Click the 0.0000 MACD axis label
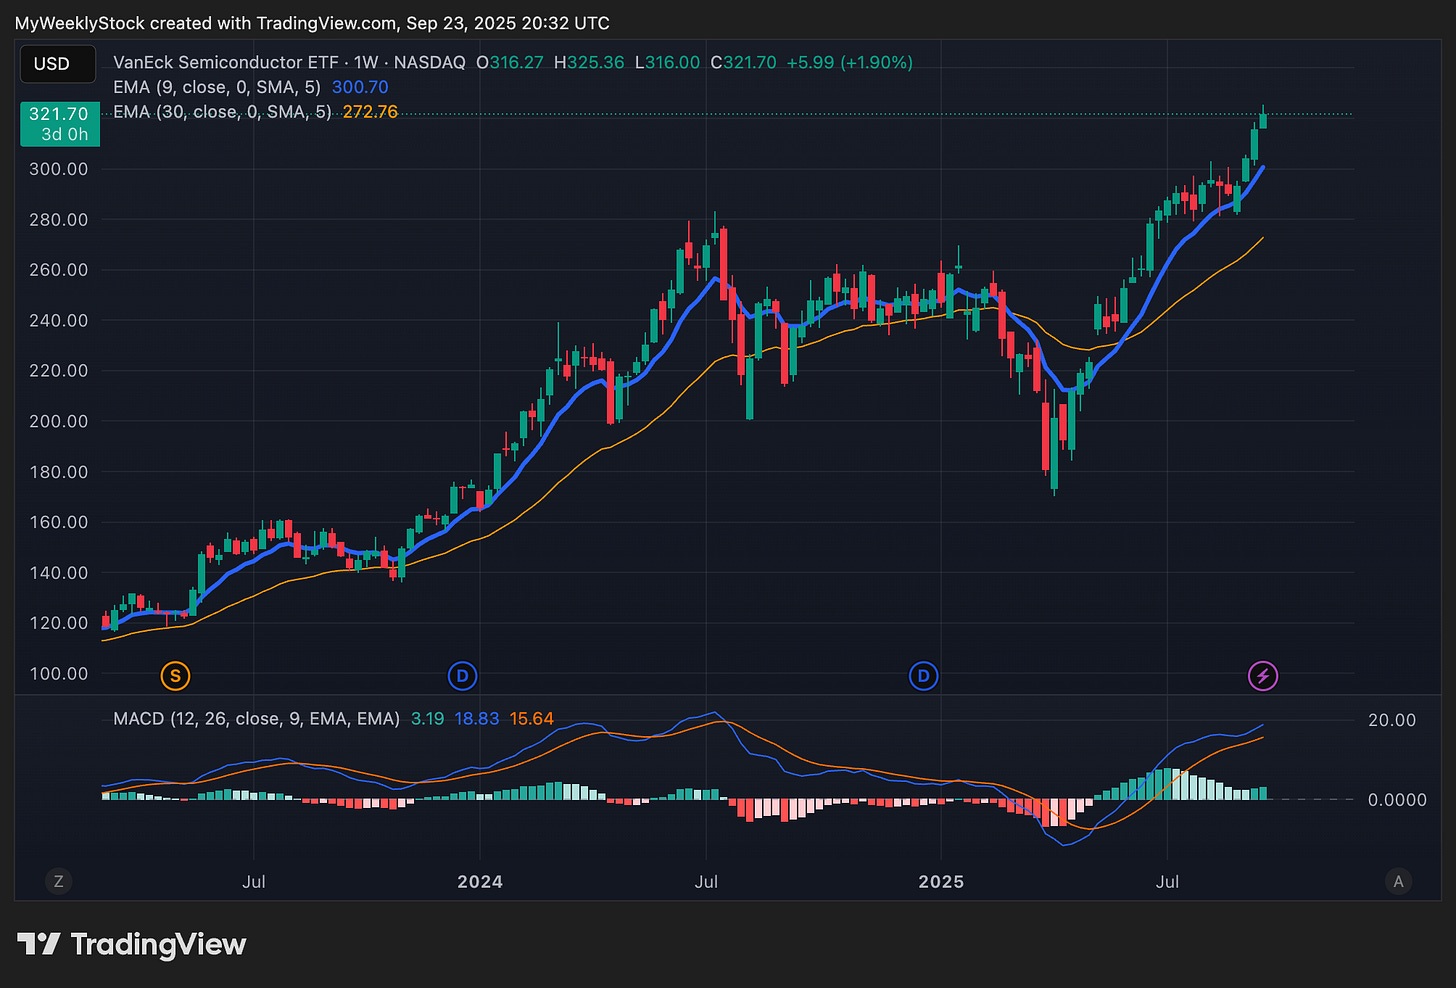This screenshot has height=988, width=1456. click(x=1397, y=800)
